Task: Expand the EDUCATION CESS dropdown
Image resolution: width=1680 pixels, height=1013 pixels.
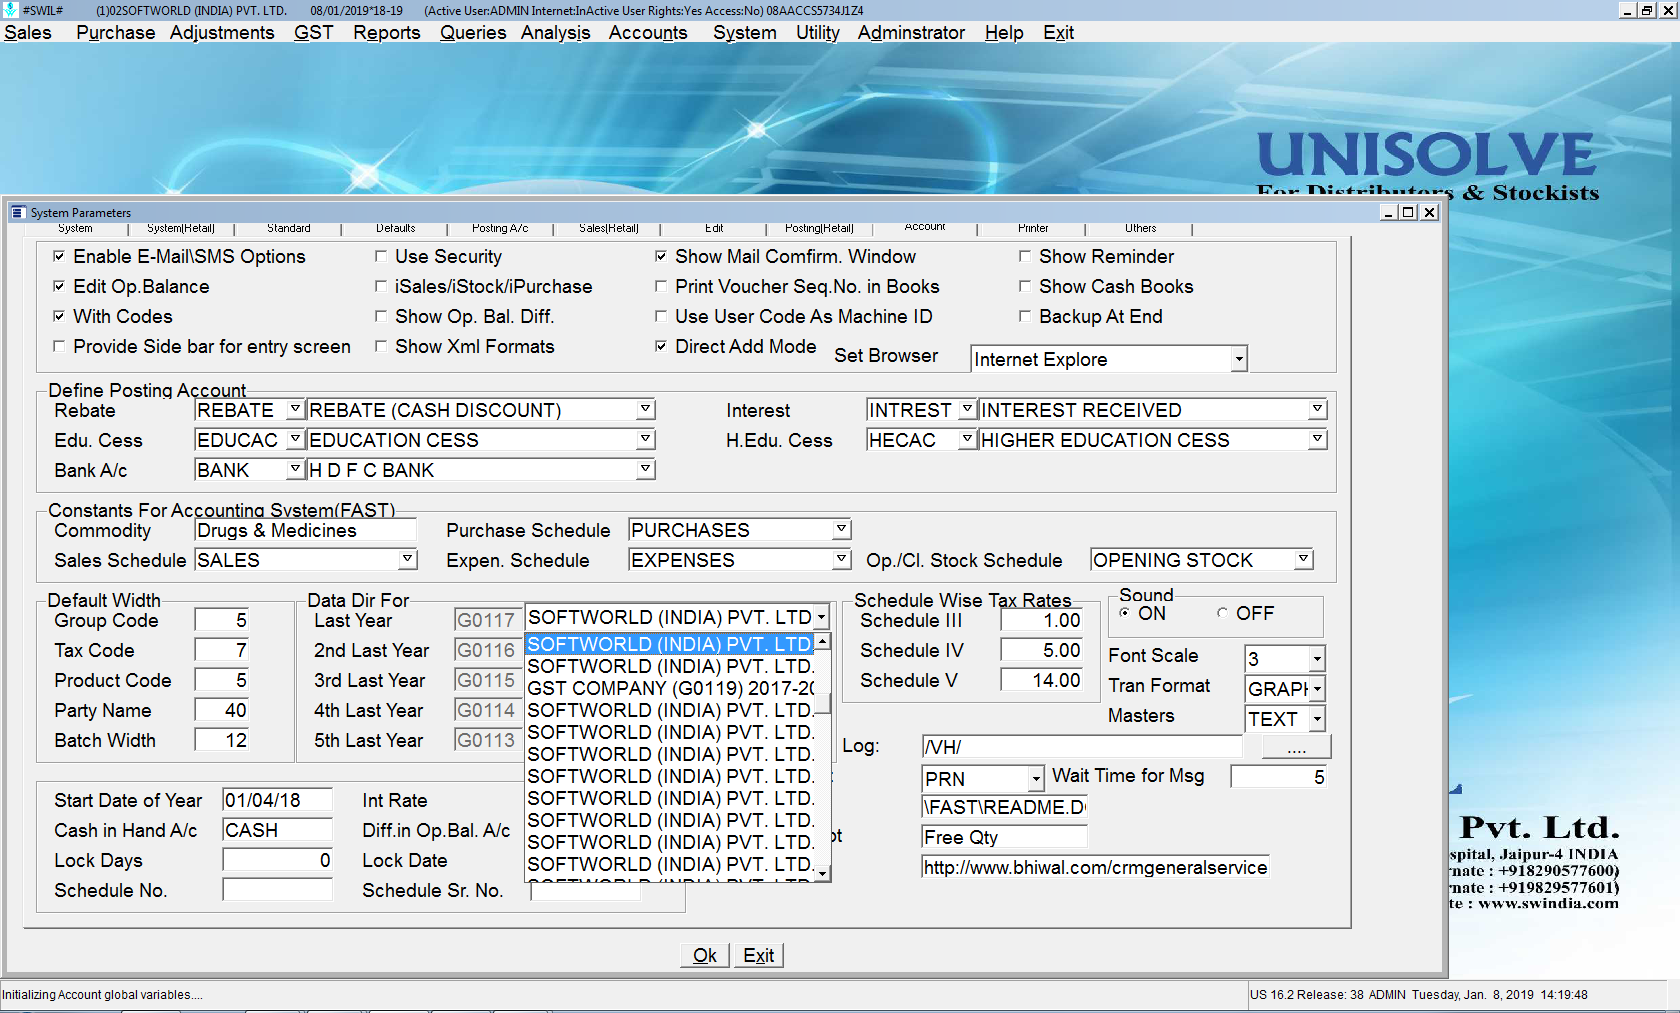Action: 646,439
